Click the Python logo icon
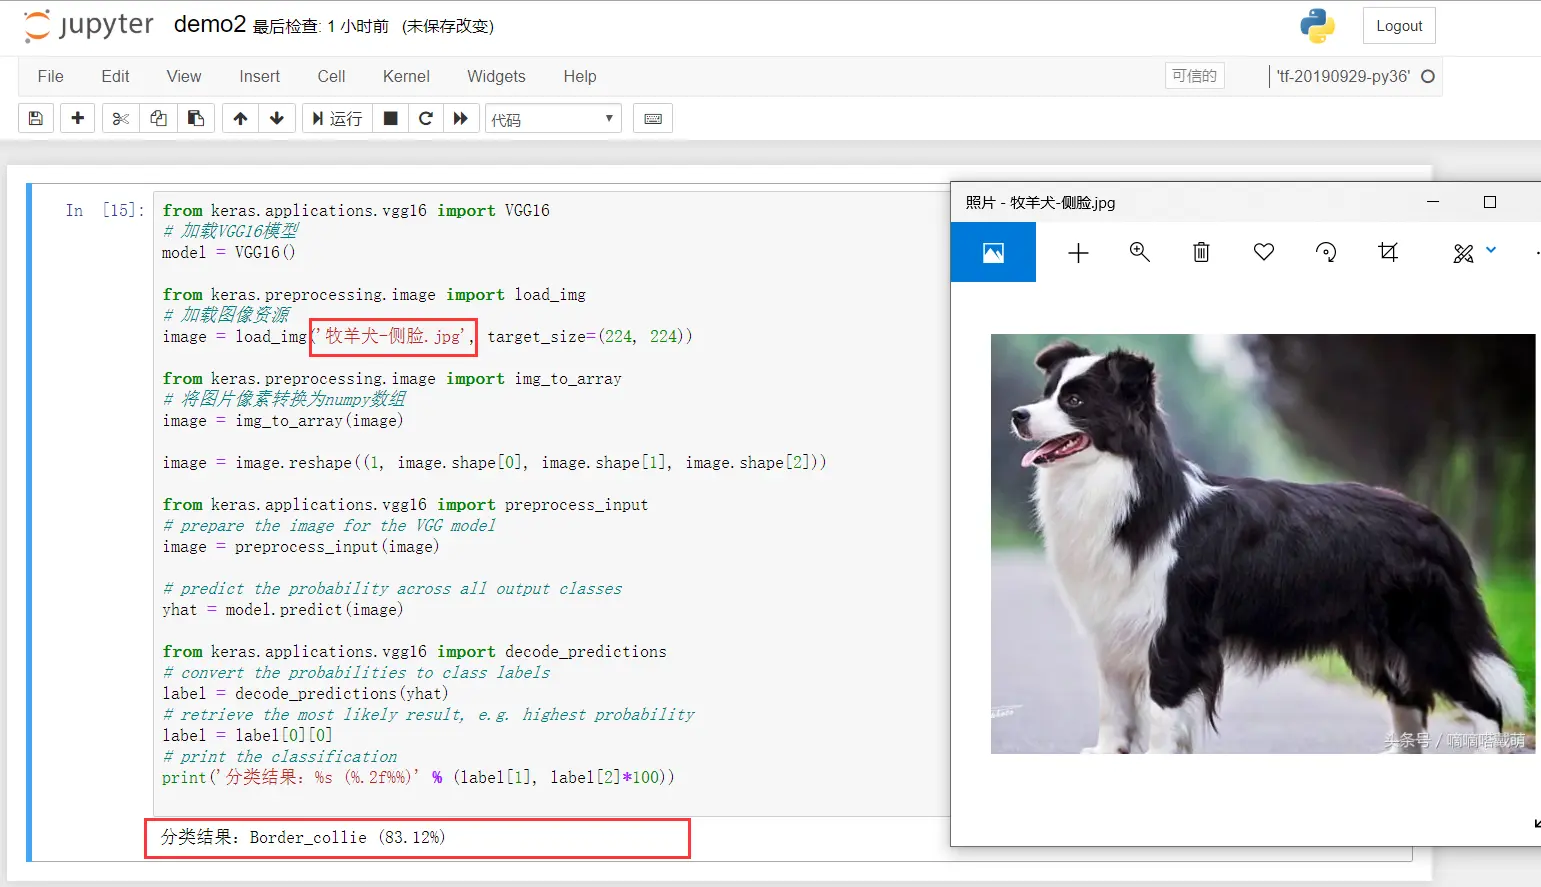The width and height of the screenshot is (1541, 887). tap(1318, 26)
